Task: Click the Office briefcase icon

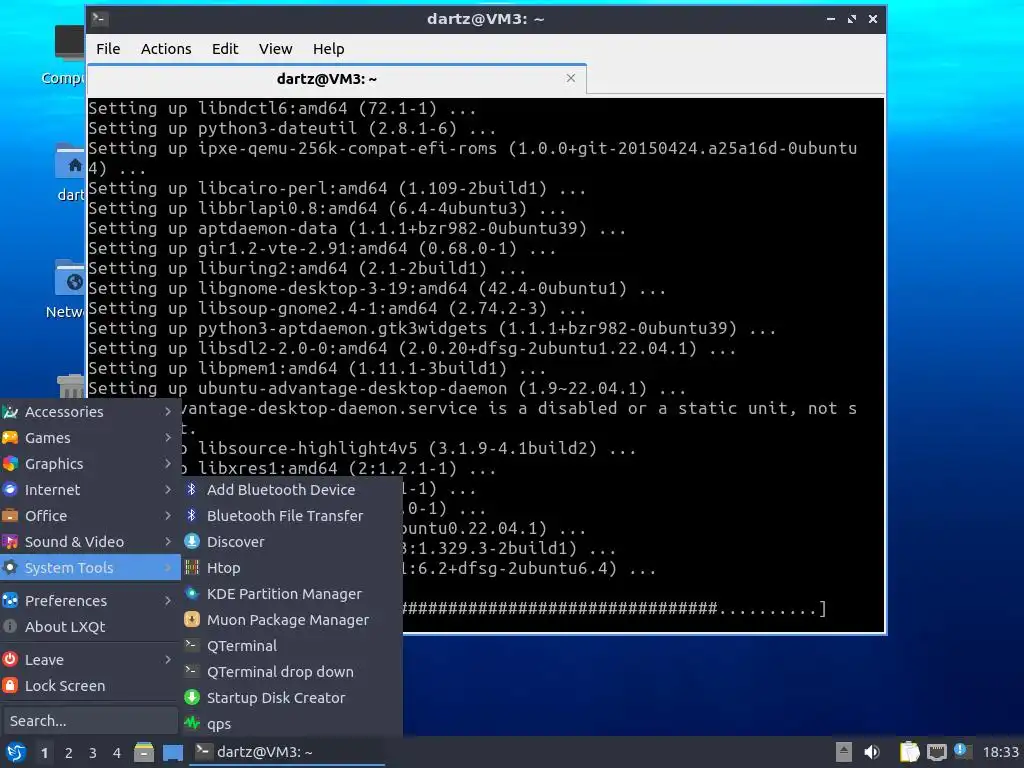Action: point(10,516)
